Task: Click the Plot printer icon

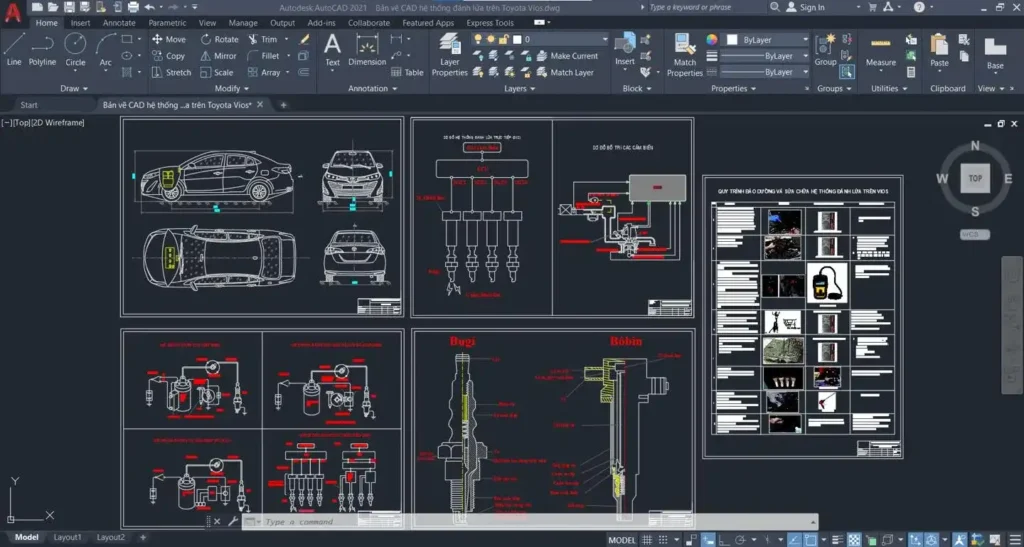Action: point(133,7)
